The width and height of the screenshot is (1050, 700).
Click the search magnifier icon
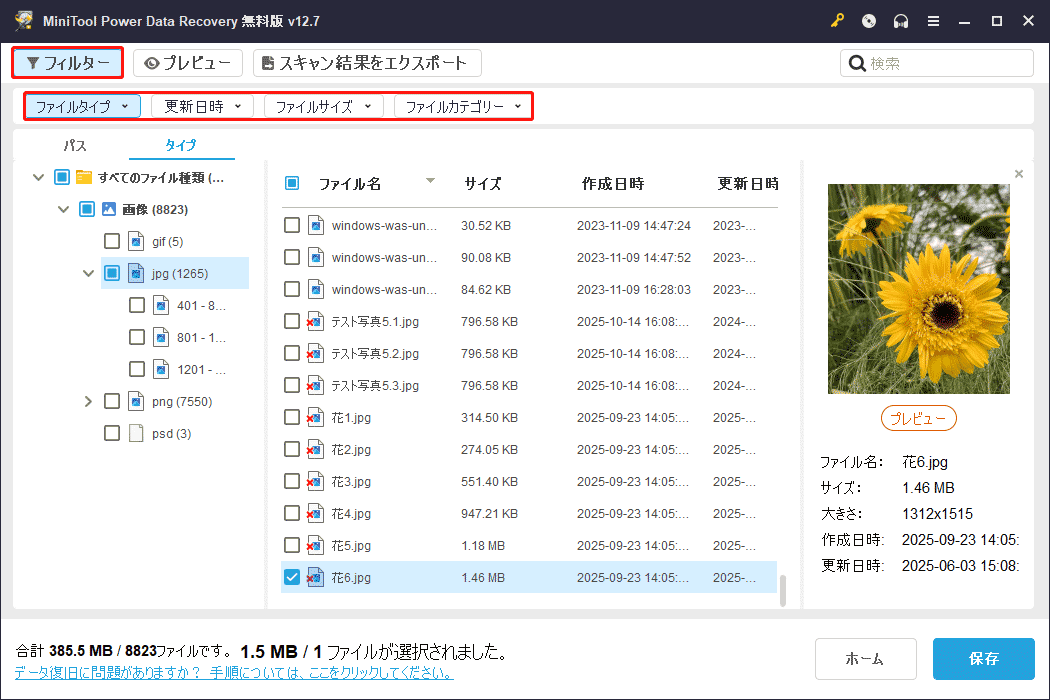pos(858,62)
